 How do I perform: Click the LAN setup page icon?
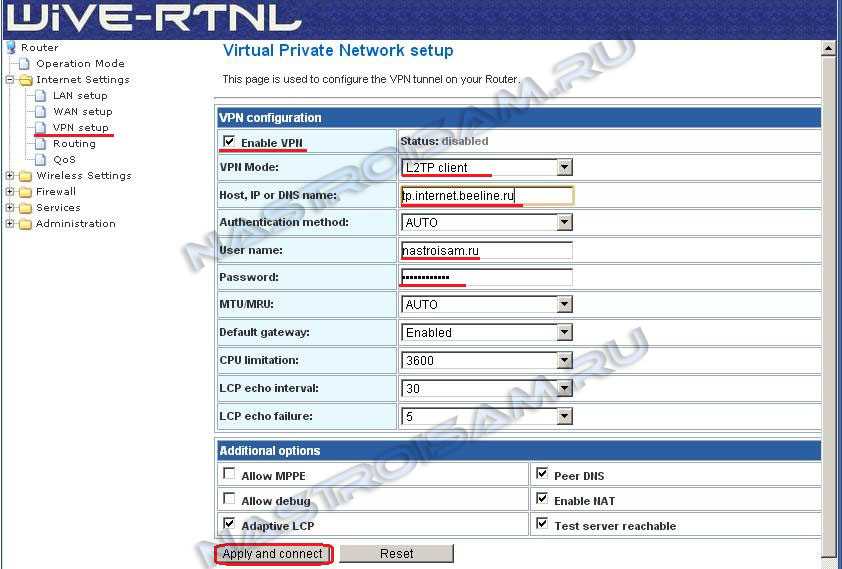pos(41,96)
